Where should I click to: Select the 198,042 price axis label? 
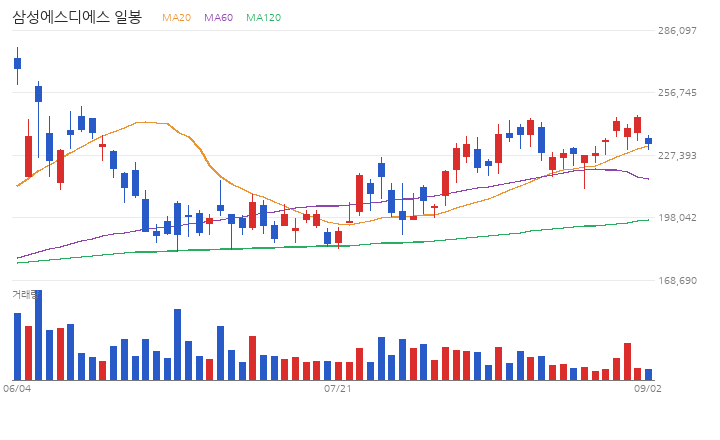click(677, 218)
